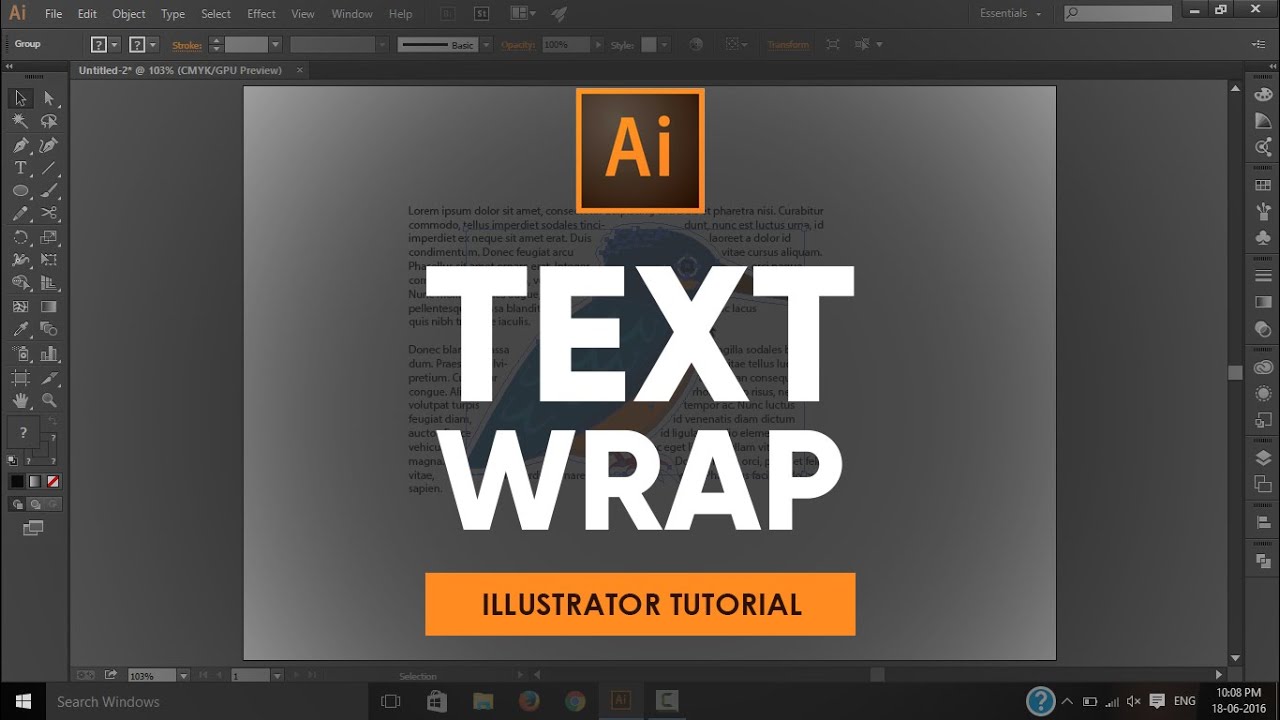Select the Free Transform tool

pos(49,260)
